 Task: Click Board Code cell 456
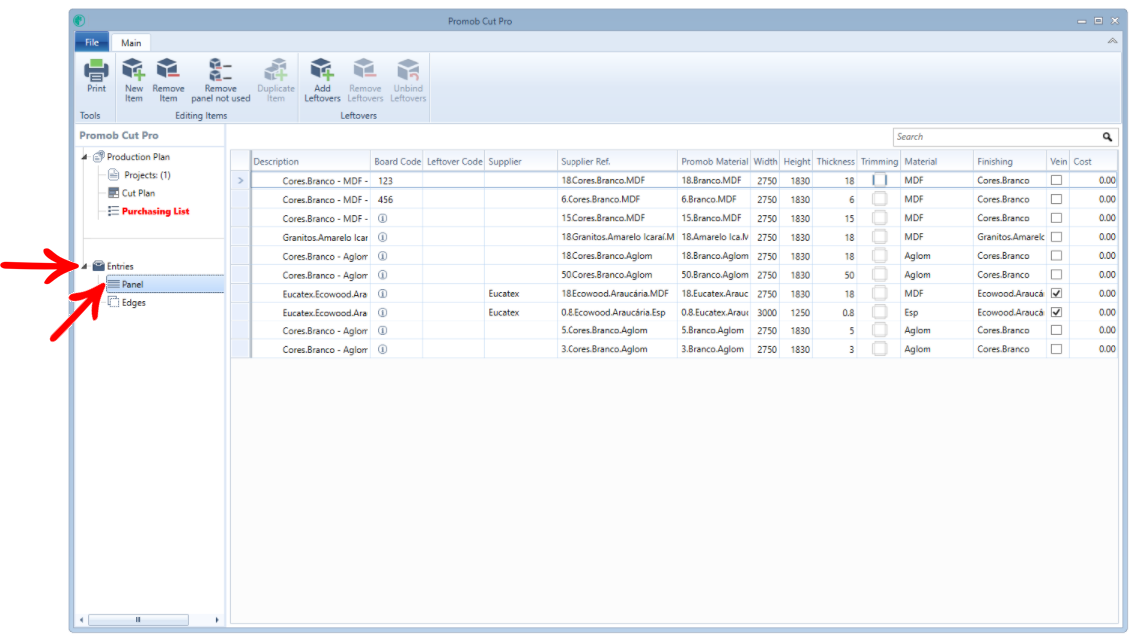(x=397, y=200)
